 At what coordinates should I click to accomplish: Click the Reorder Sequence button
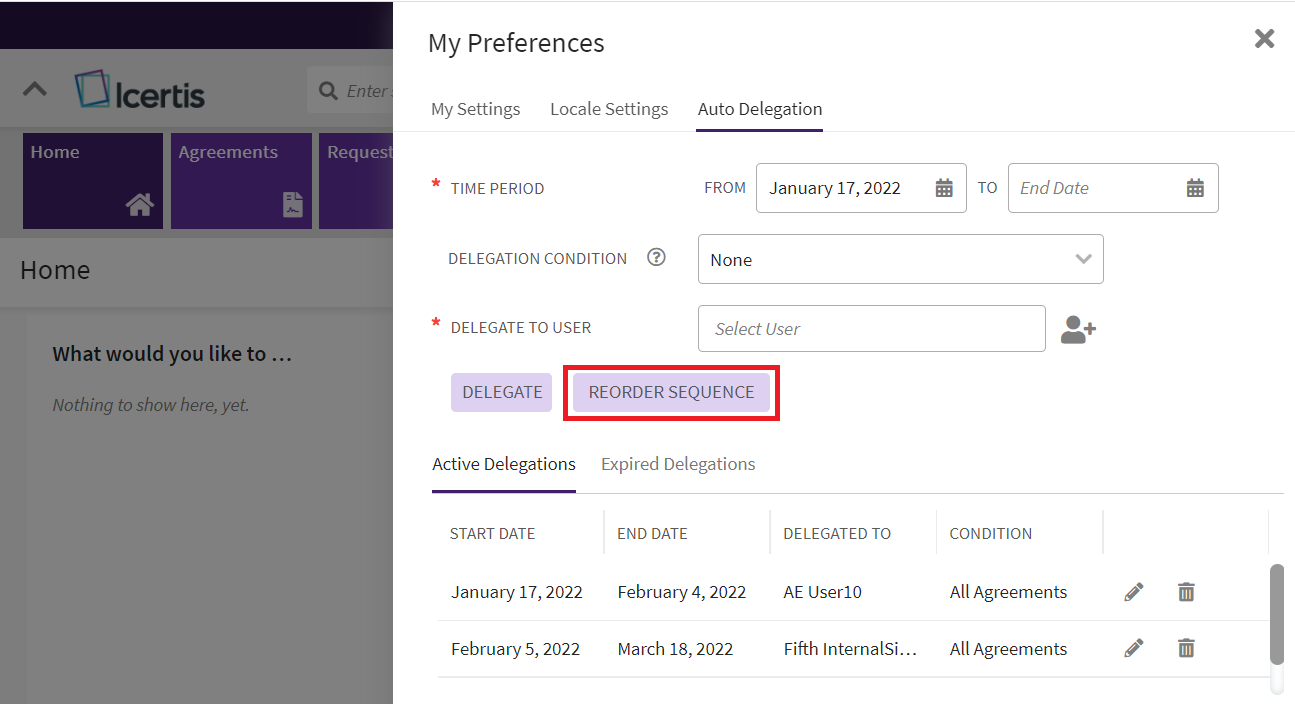pyautogui.click(x=671, y=392)
